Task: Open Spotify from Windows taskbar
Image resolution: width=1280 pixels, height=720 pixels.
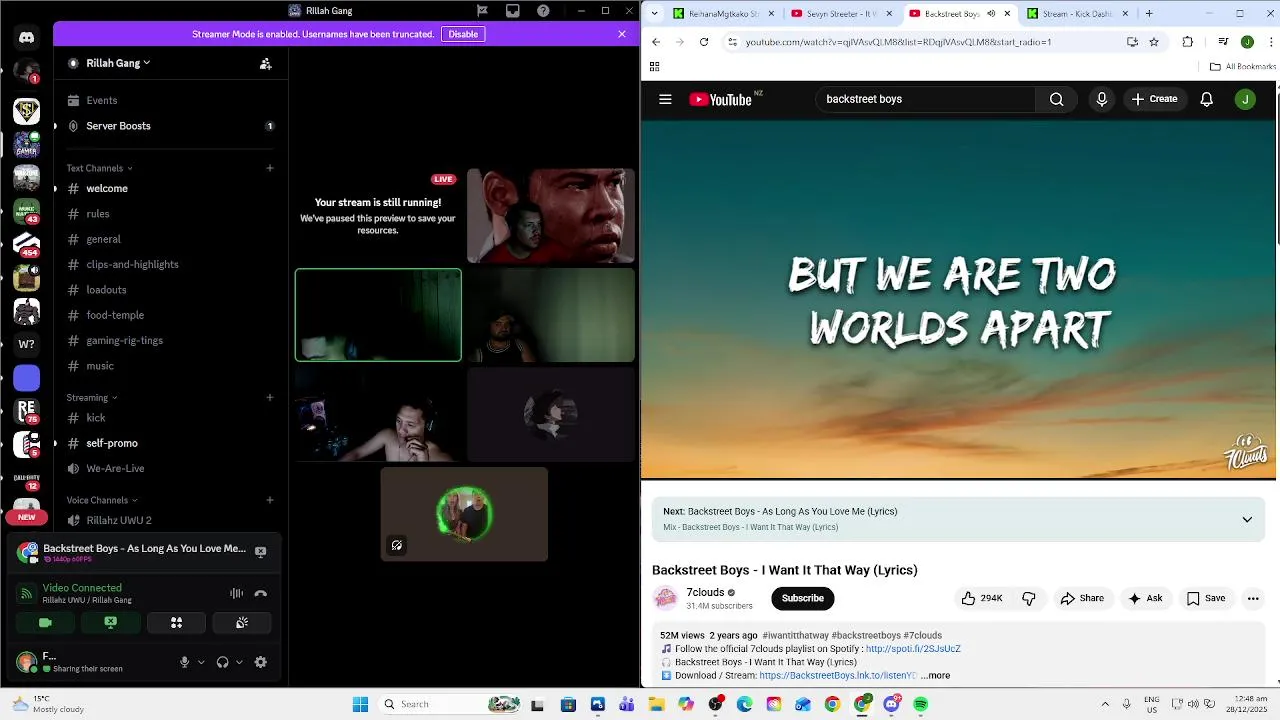Action: tap(921, 704)
